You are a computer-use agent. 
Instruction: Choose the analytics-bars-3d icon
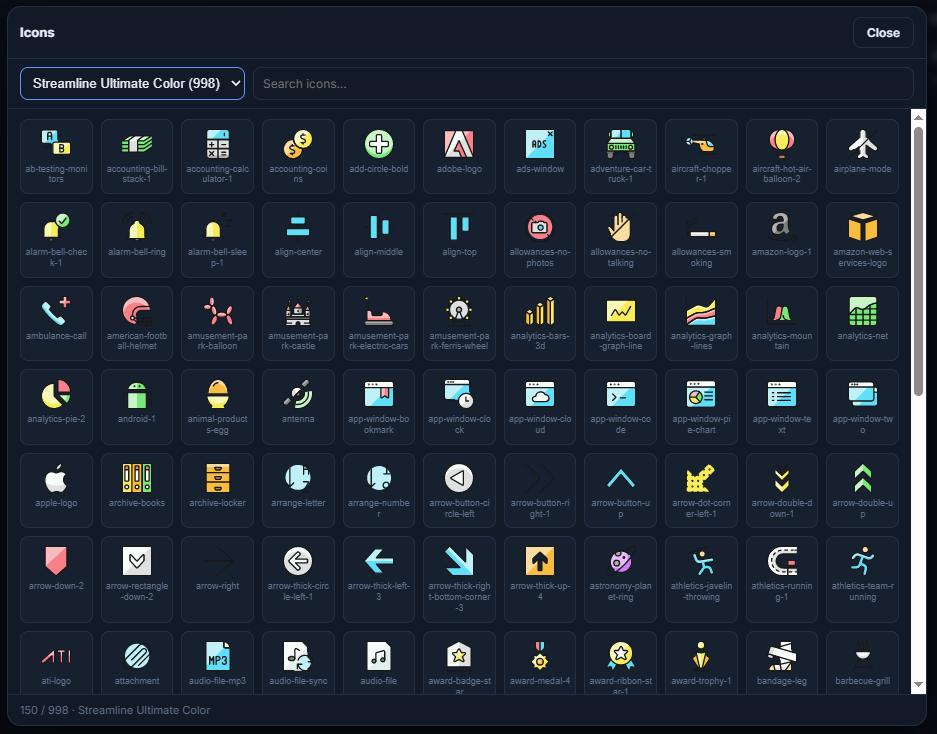(540, 323)
